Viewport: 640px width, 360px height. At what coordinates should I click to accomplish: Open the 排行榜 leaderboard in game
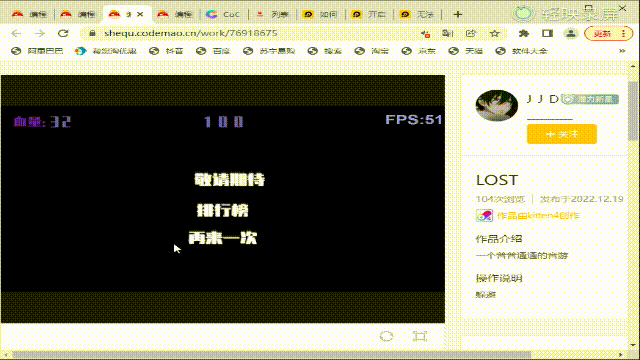point(223,210)
